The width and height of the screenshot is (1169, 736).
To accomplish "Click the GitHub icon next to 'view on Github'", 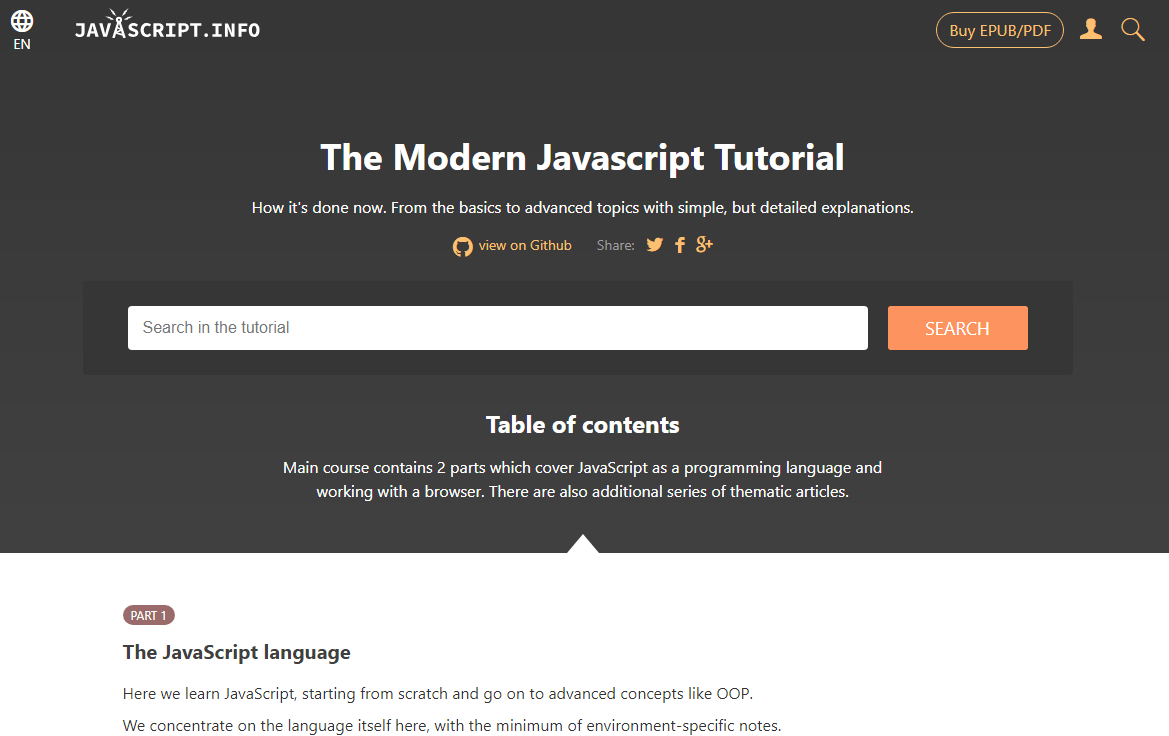I will (x=462, y=245).
